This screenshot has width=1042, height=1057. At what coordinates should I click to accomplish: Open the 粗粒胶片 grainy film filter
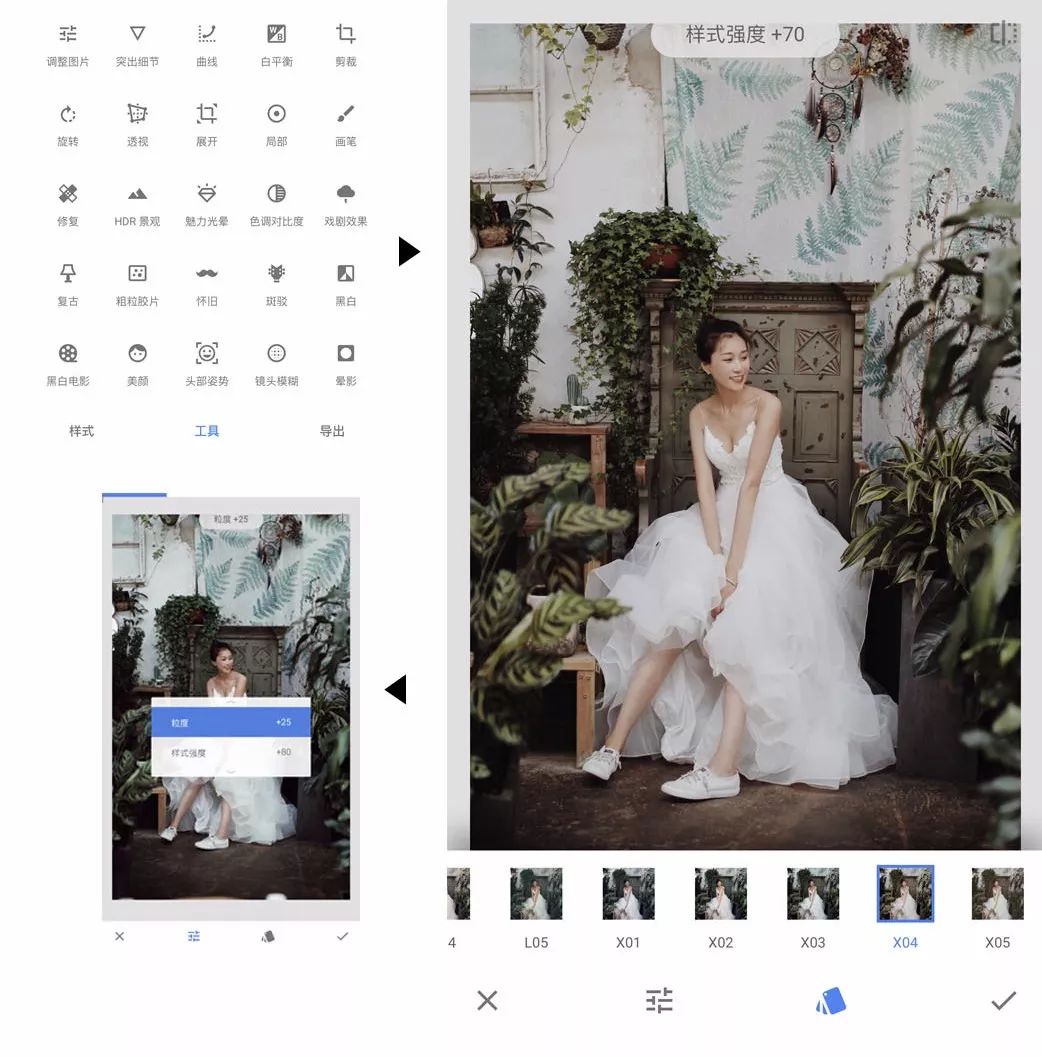137,285
